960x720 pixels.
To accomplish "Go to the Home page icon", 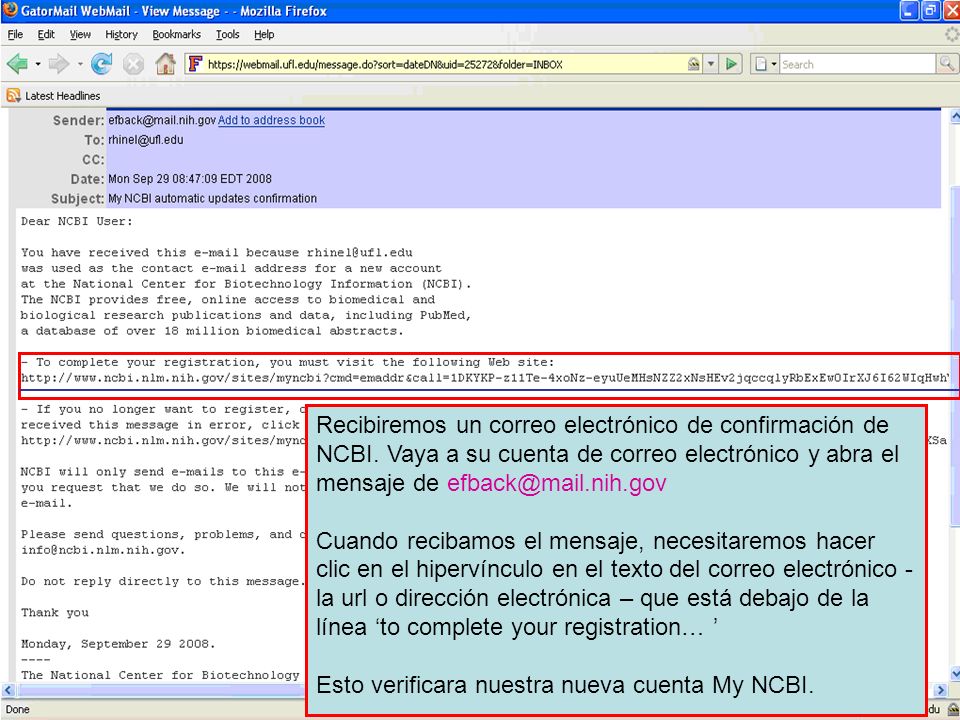I will pyautogui.click(x=165, y=64).
